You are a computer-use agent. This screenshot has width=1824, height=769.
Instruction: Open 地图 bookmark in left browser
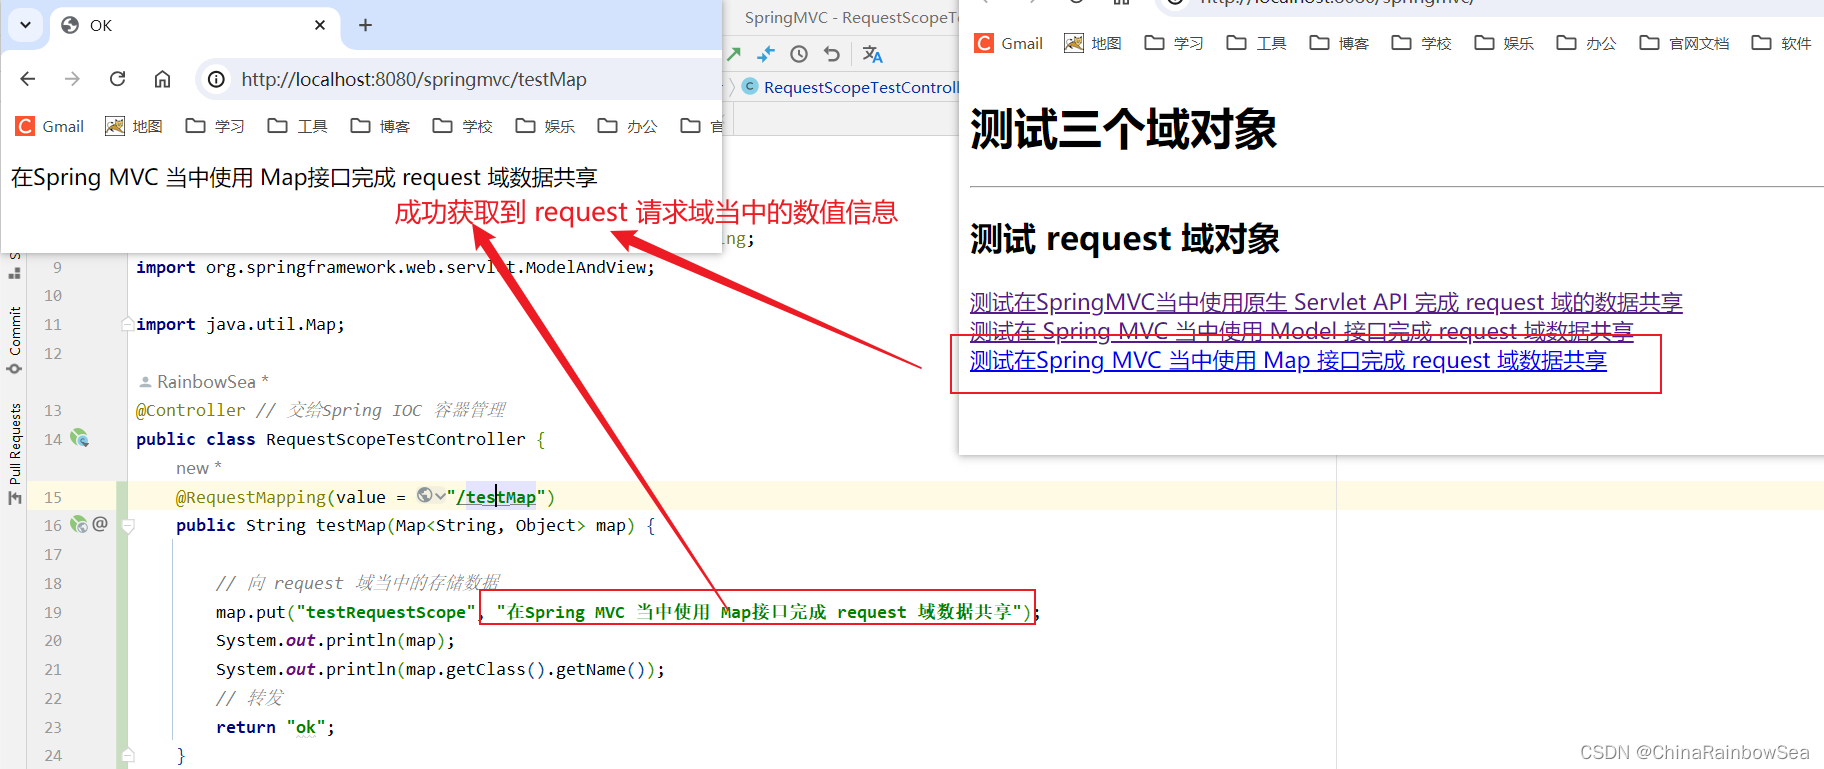134,126
